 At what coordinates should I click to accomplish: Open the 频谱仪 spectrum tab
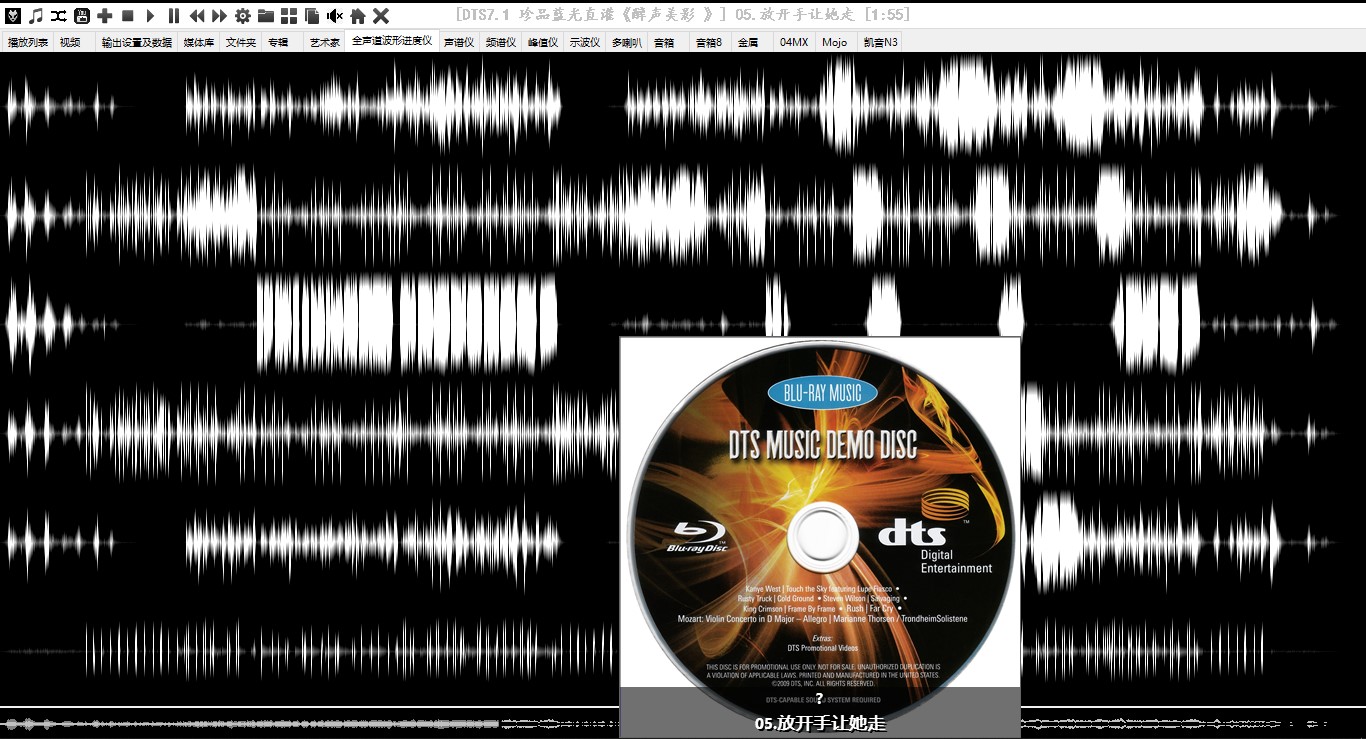point(501,42)
